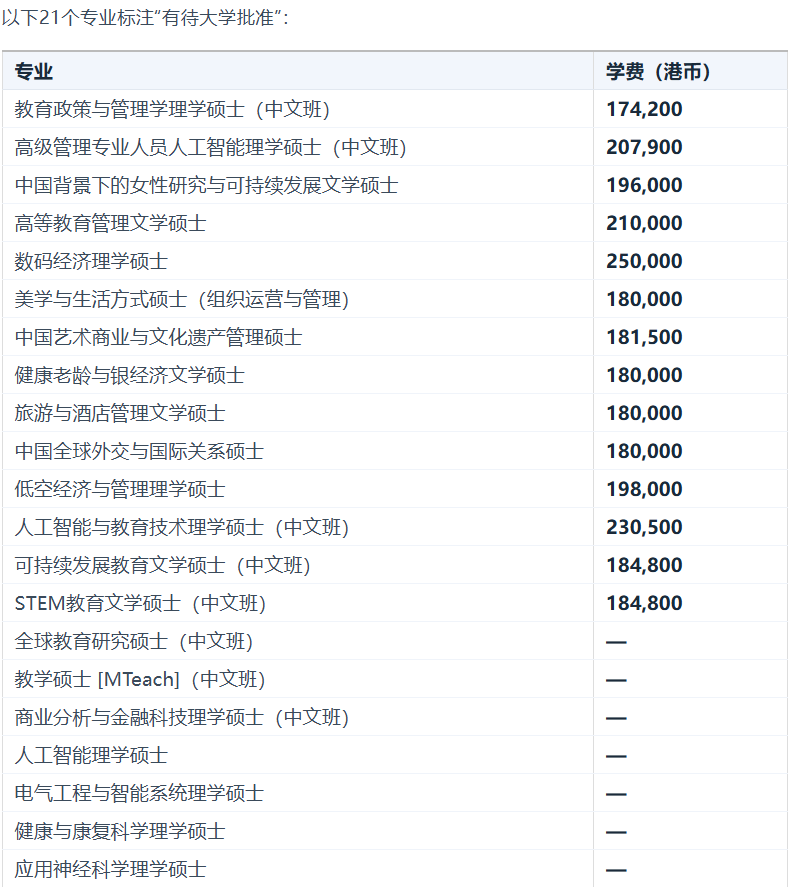The image size is (791, 889).
Task: Click 低空经济与管理理学硕士 program name
Action: tap(120, 489)
